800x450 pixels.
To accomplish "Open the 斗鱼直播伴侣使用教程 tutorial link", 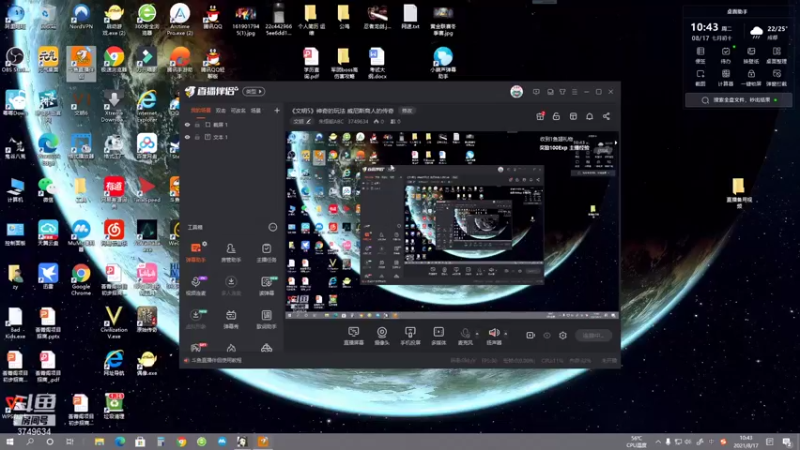I will click(216, 360).
